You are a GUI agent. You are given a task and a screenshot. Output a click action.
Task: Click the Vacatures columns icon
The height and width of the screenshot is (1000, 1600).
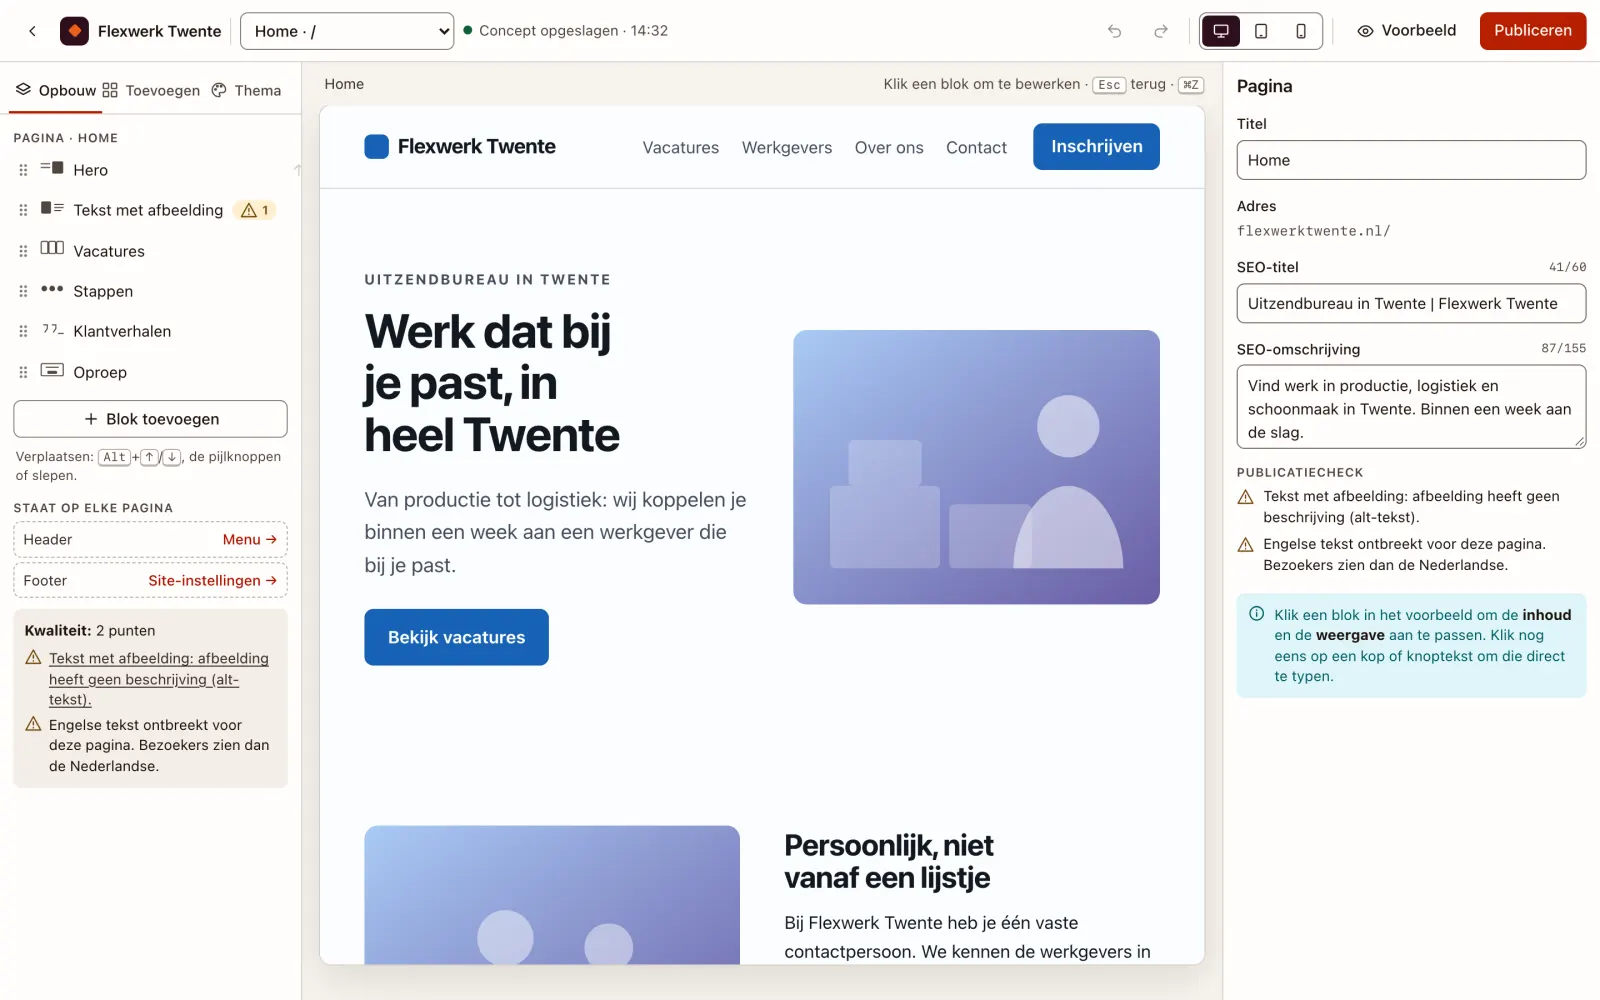click(x=52, y=248)
